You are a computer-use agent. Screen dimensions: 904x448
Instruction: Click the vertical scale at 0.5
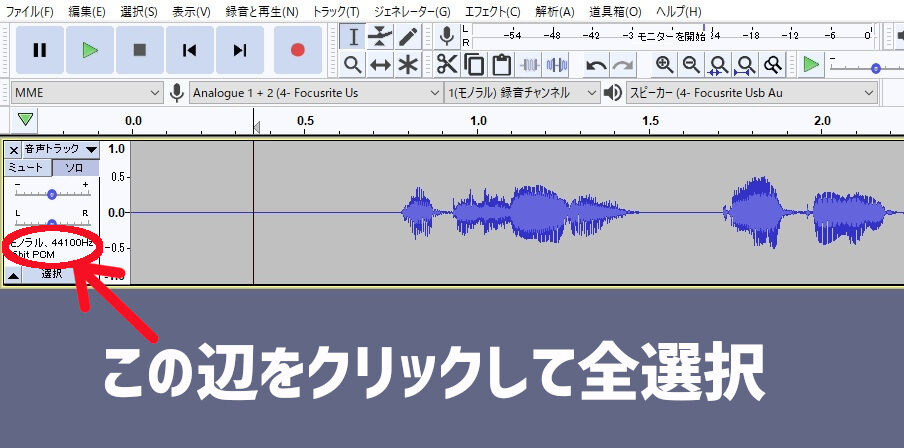[x=116, y=177]
